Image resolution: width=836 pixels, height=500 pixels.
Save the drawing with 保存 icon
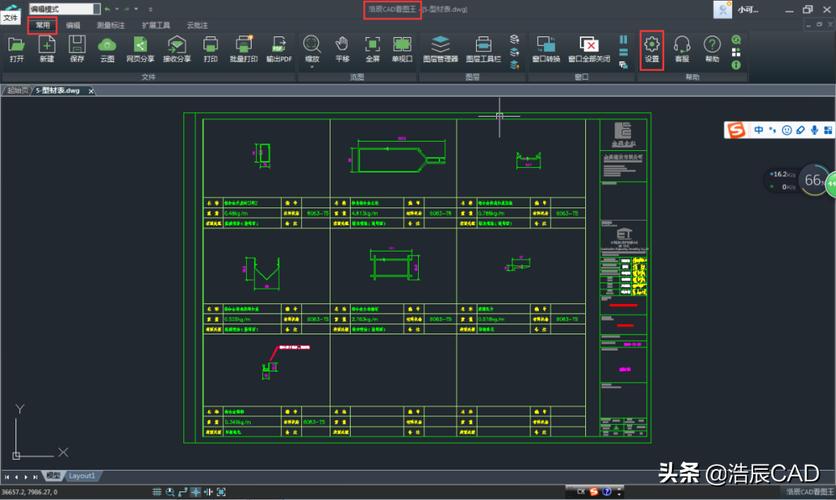pyautogui.click(x=77, y=48)
